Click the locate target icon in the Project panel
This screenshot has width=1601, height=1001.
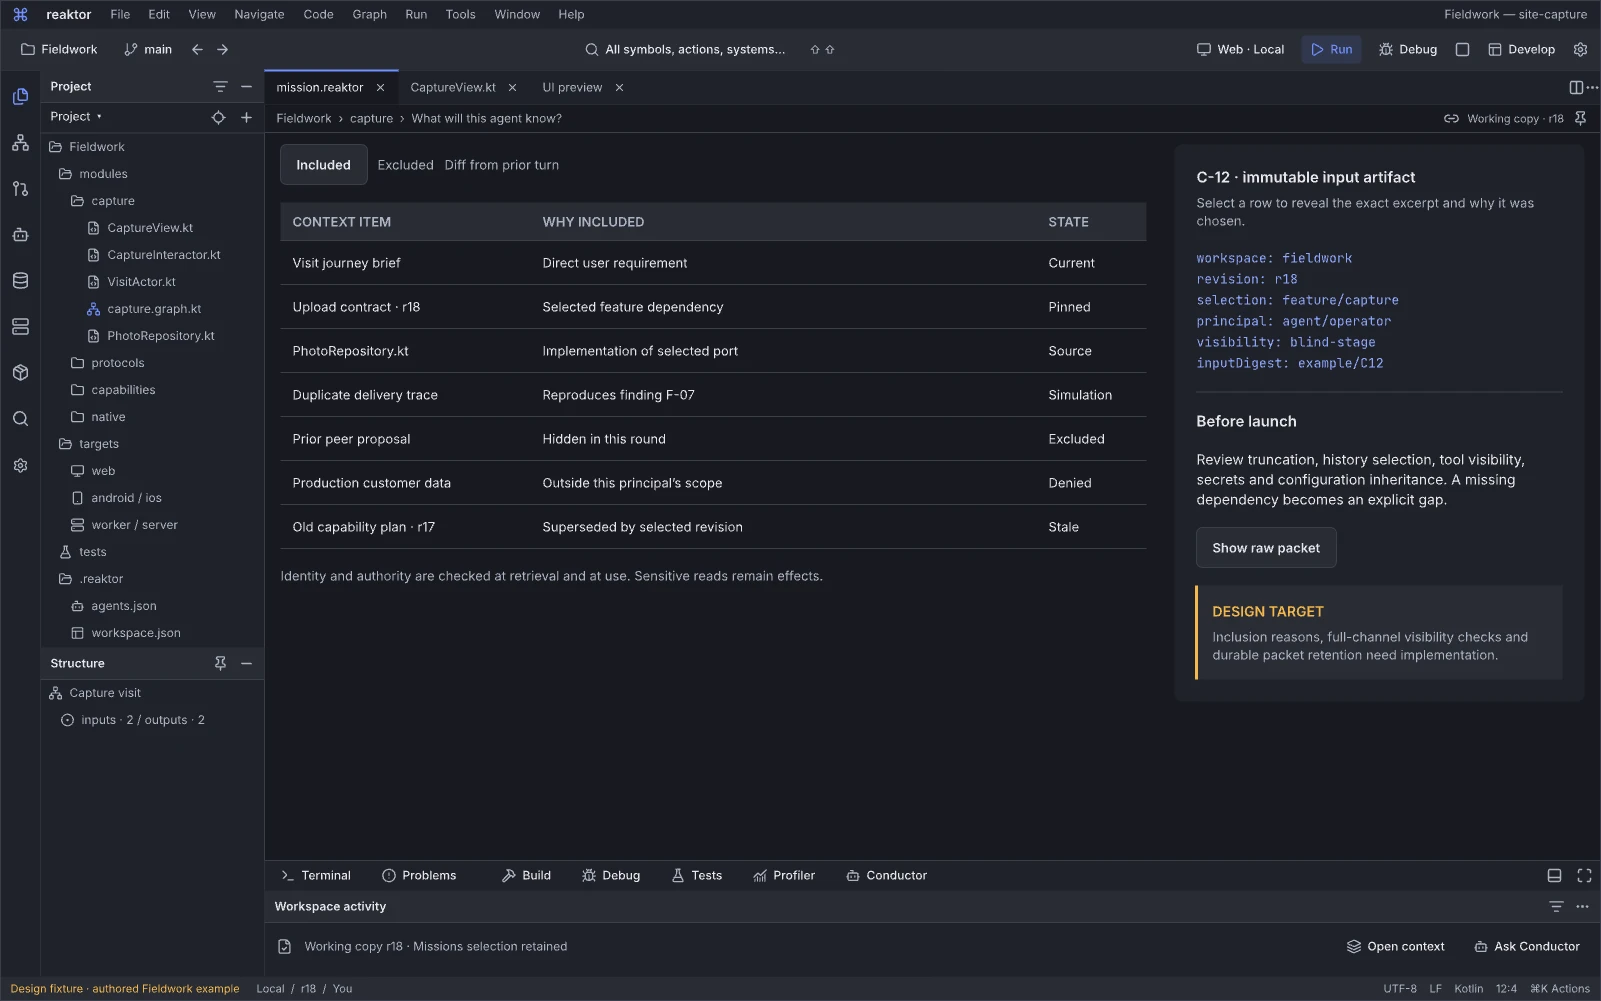point(218,117)
